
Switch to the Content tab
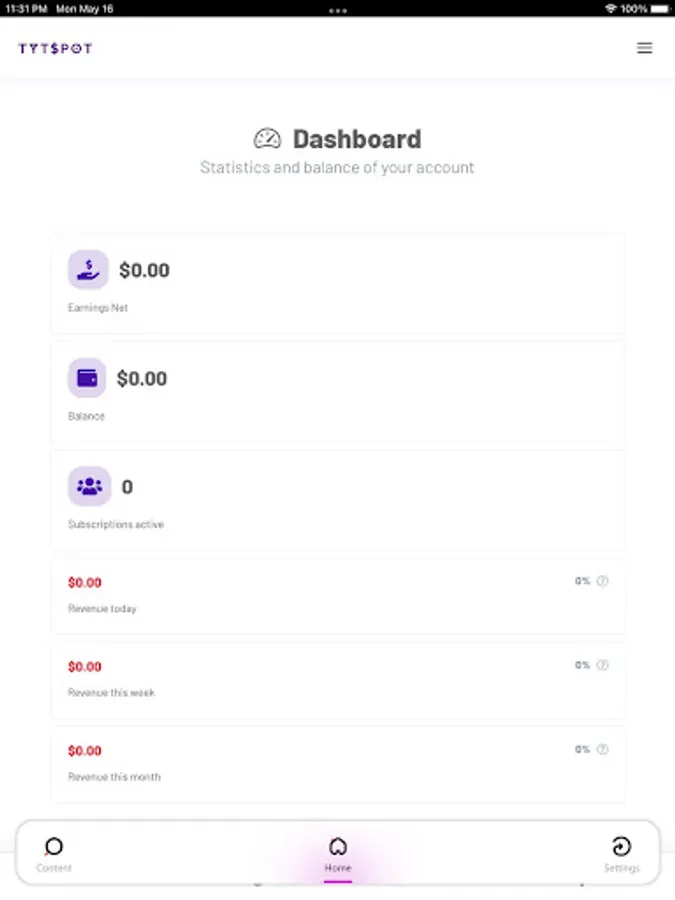pyautogui.click(x=54, y=854)
